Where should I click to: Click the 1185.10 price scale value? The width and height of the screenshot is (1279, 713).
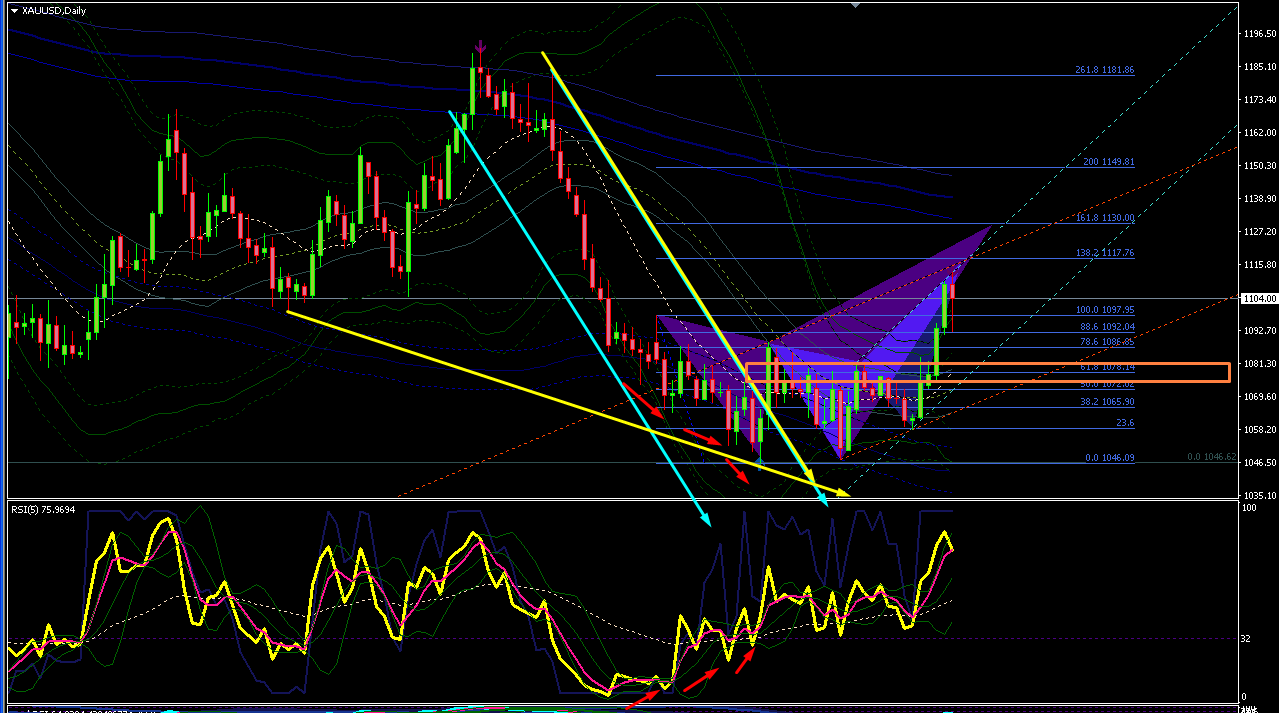click(1259, 66)
